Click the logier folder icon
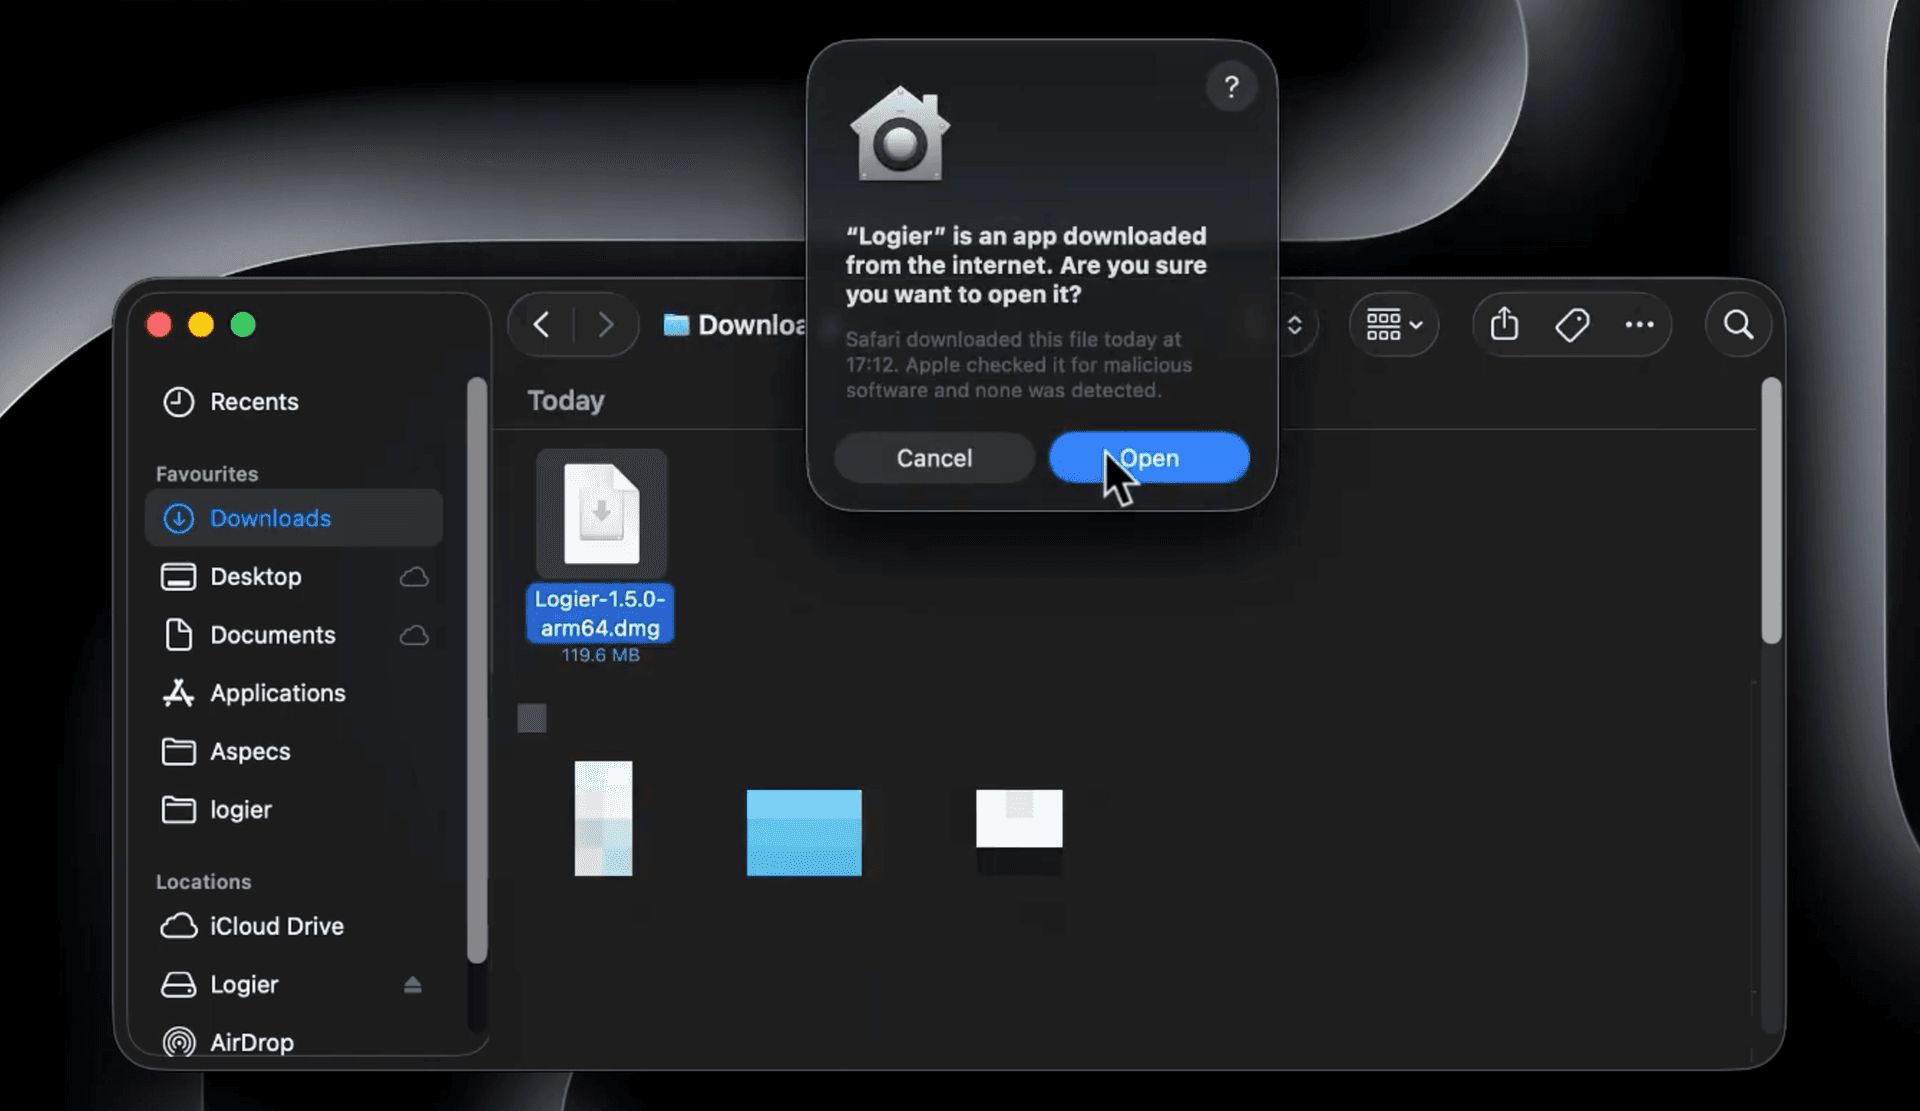 [178, 810]
